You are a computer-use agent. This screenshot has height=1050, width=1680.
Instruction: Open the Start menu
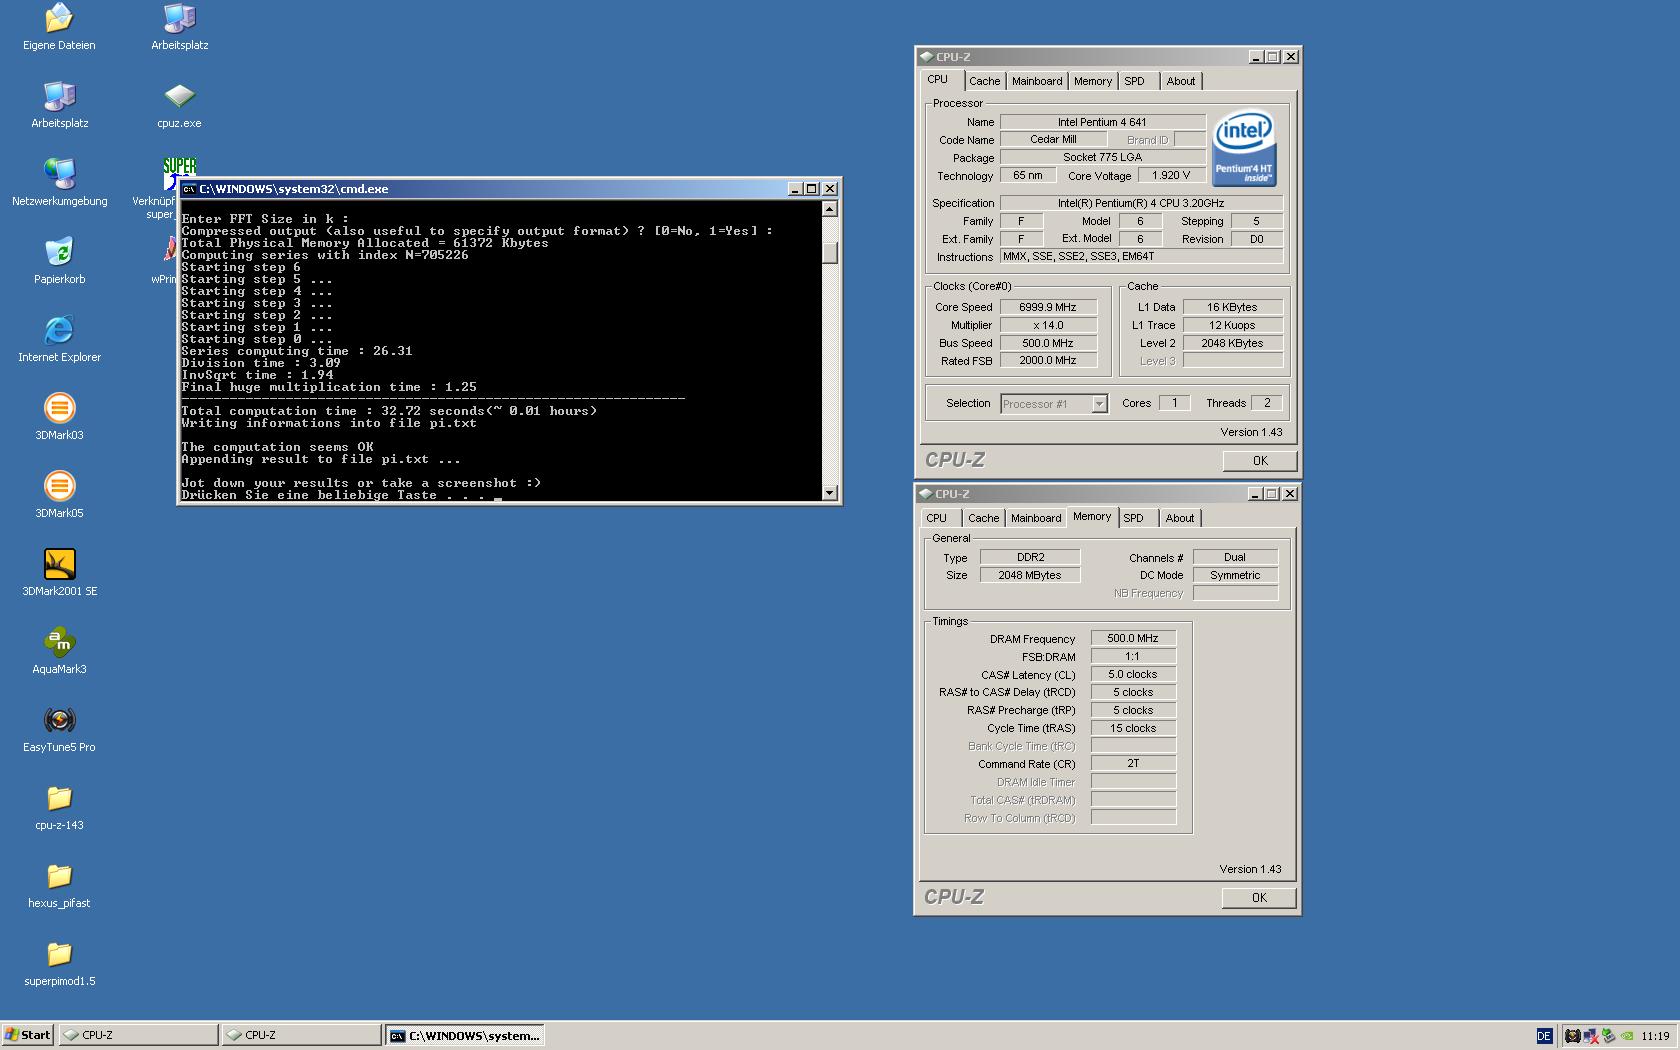coord(28,1036)
